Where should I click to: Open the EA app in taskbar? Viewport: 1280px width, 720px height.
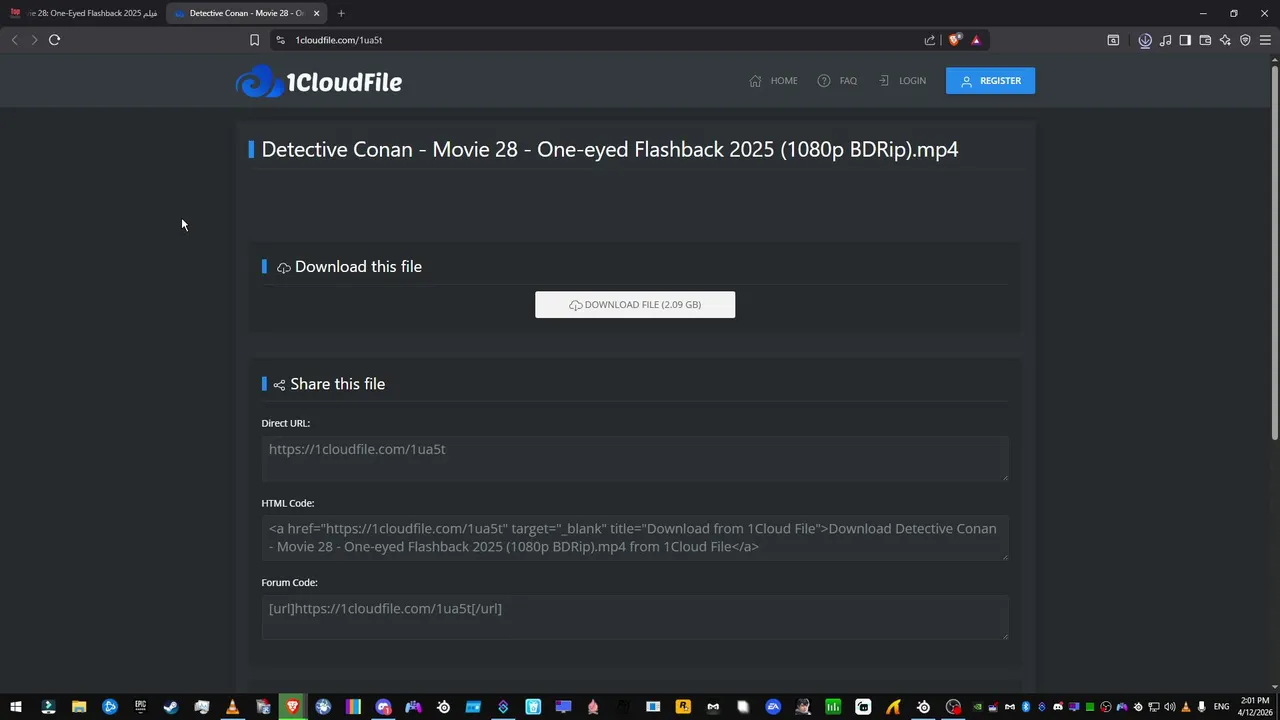[x=773, y=707]
